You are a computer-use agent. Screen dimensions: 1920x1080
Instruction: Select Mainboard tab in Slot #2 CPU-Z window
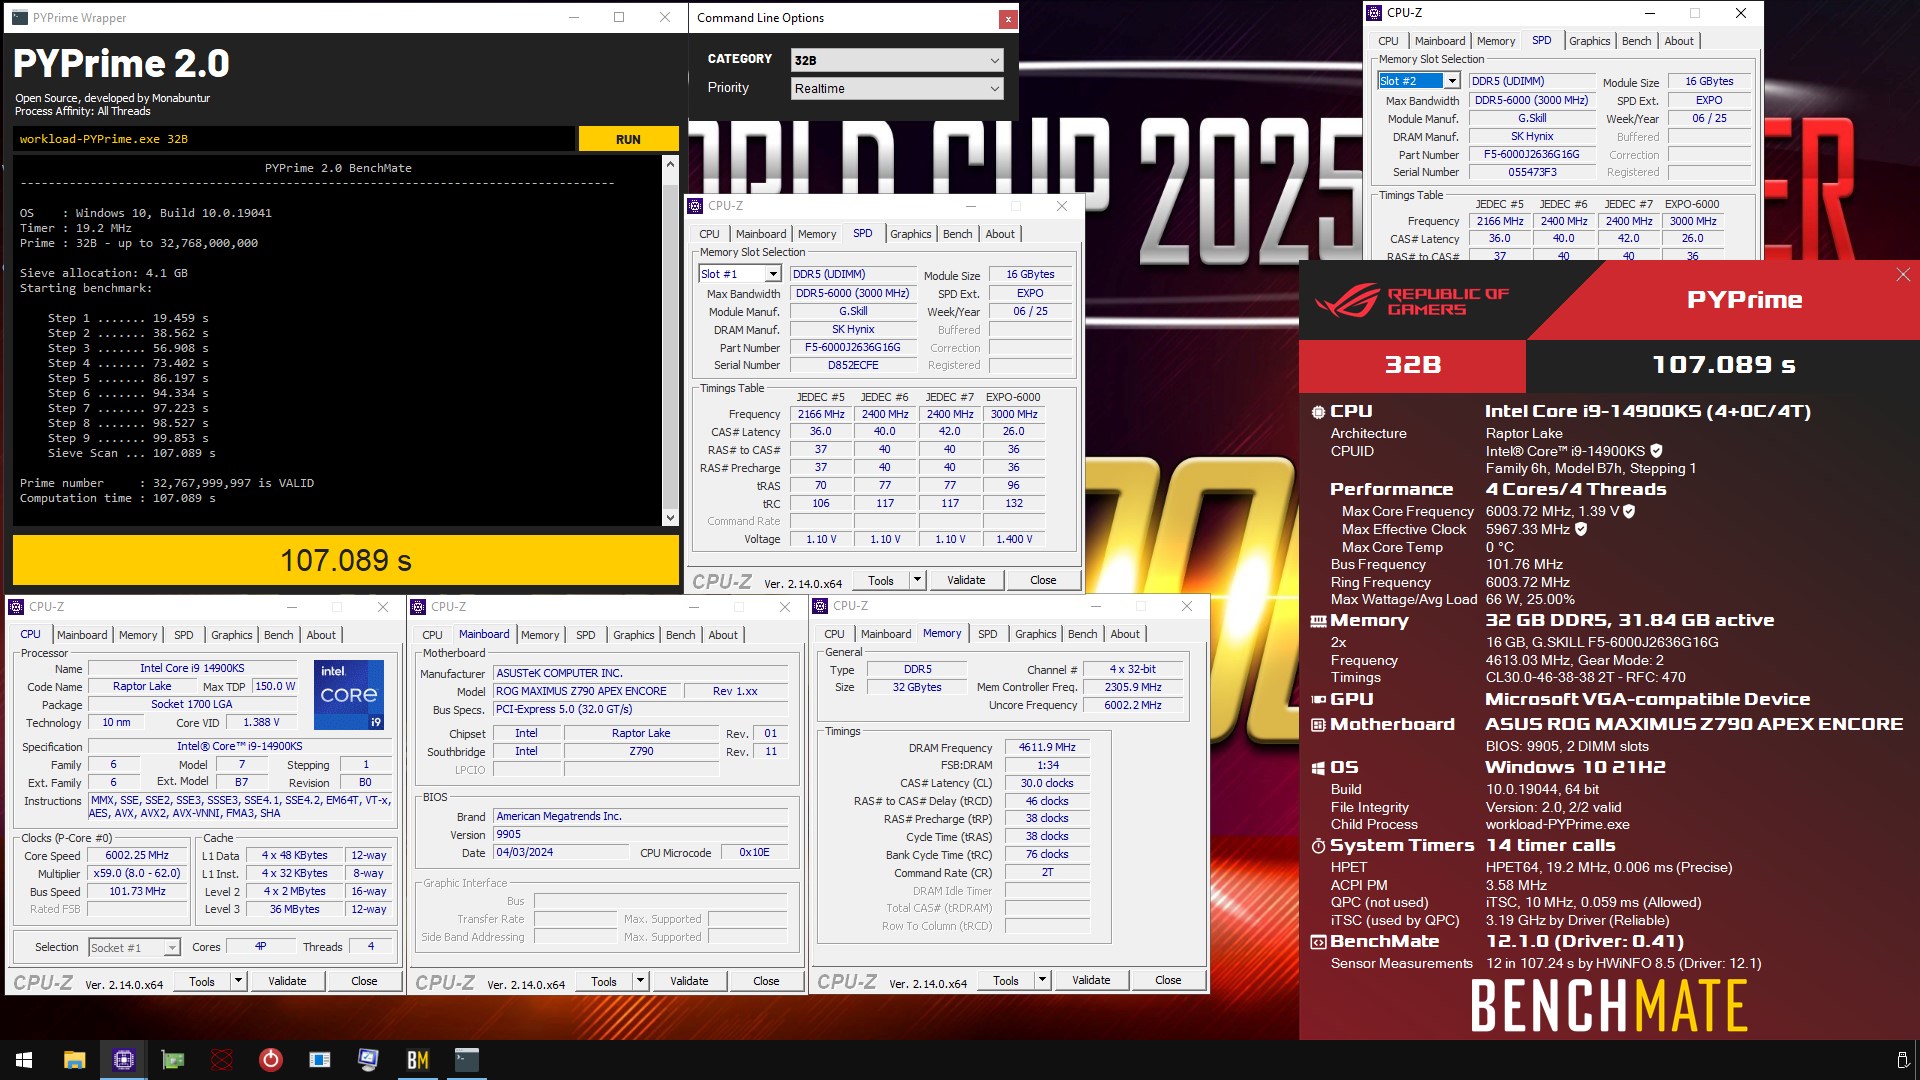click(1440, 41)
